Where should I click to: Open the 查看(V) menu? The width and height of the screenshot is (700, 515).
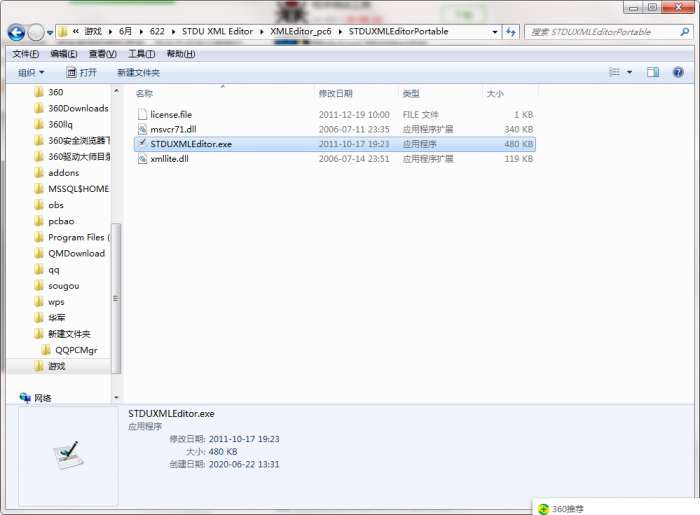click(x=103, y=54)
